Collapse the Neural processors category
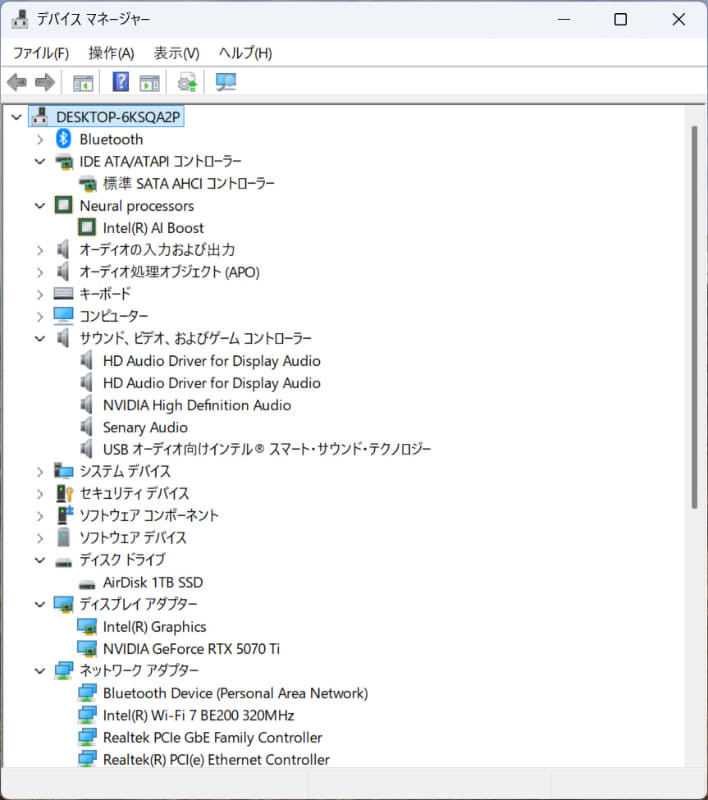Viewport: 708px width, 800px height. pyautogui.click(x=40, y=206)
